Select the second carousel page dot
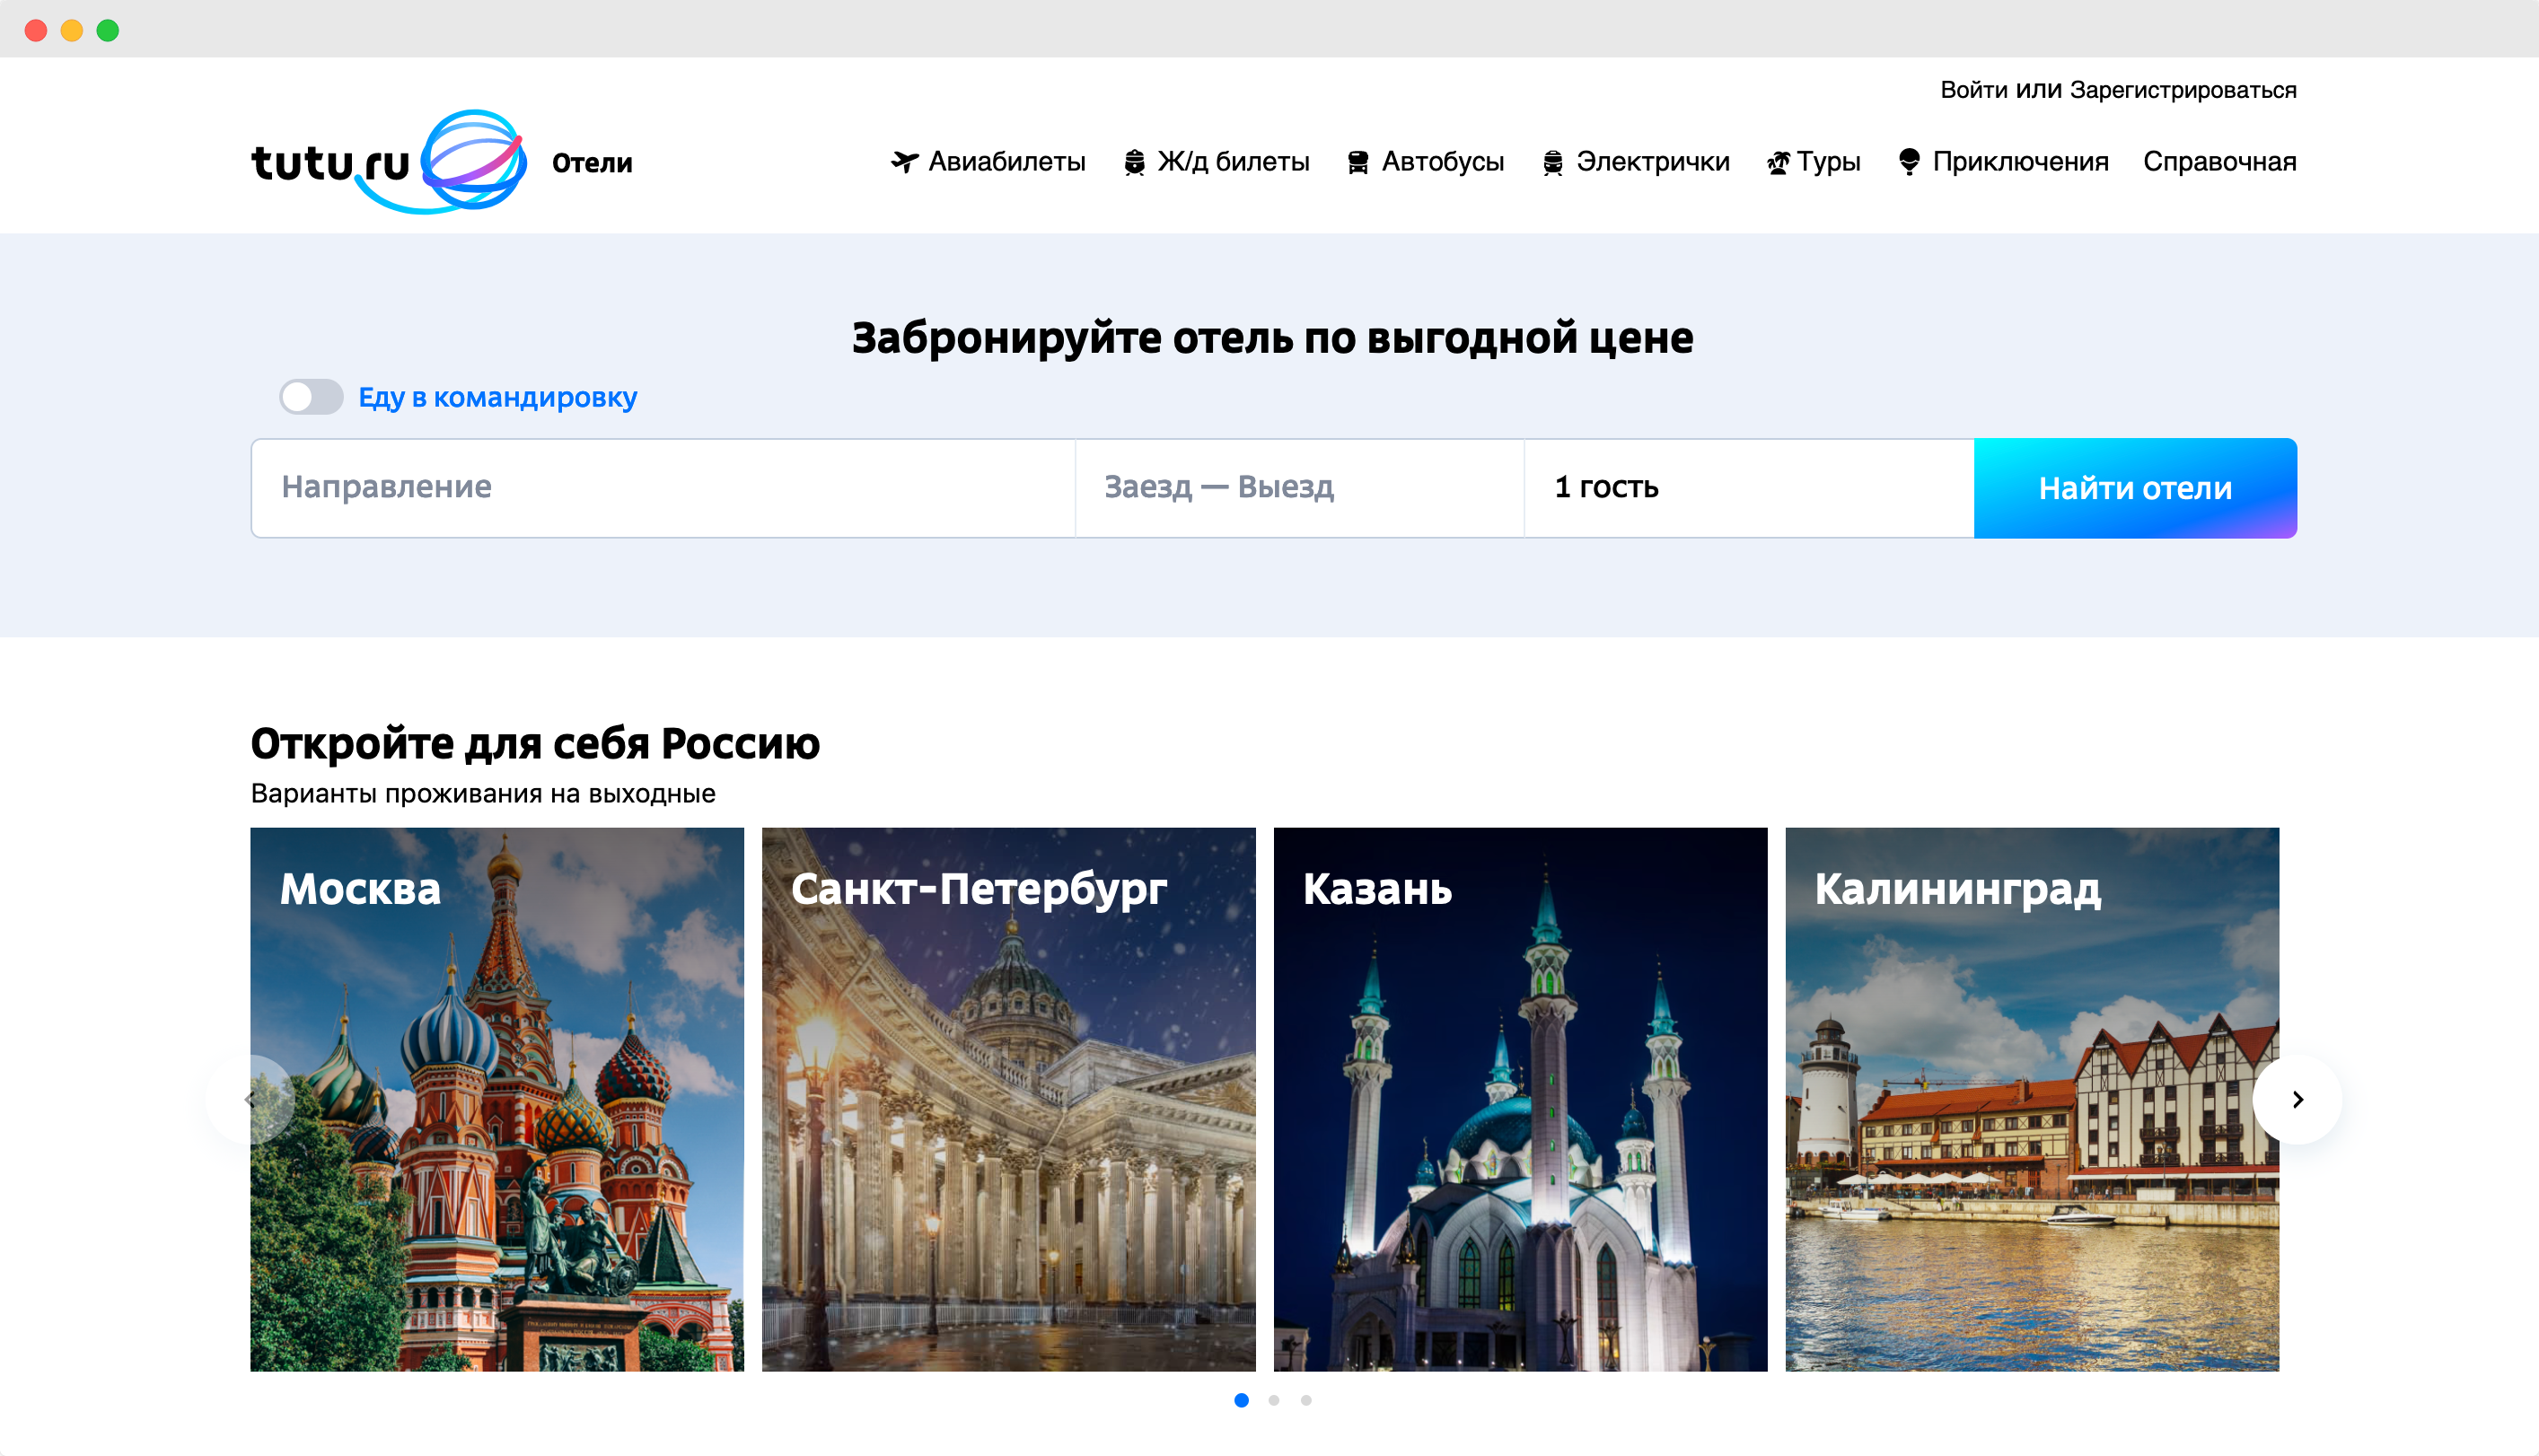The width and height of the screenshot is (2539, 1456). (1273, 1400)
